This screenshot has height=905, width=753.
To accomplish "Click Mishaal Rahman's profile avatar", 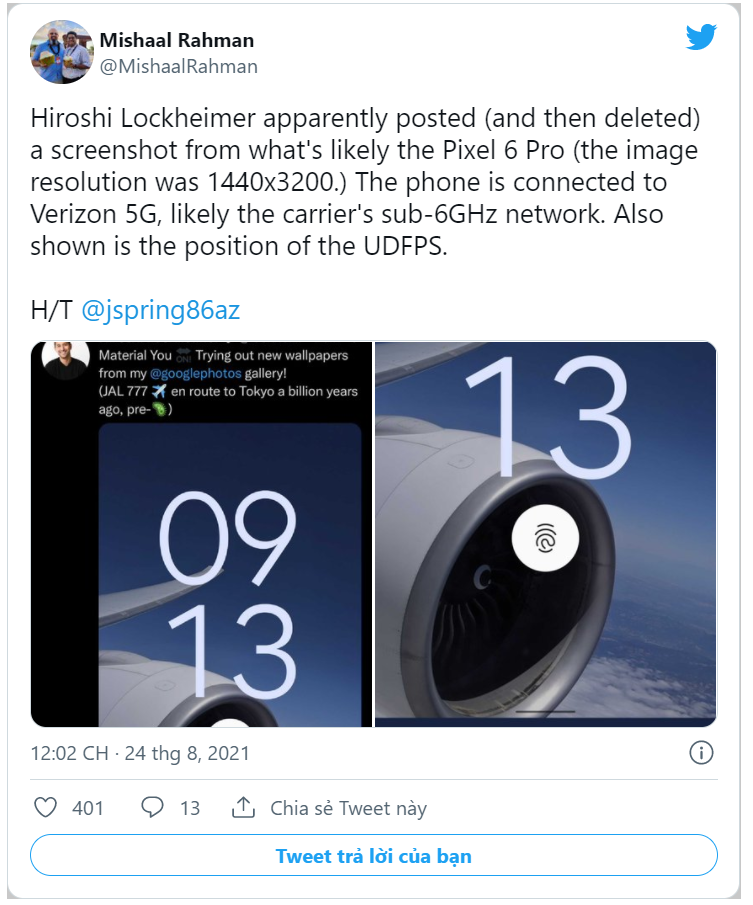I will [x=63, y=51].
